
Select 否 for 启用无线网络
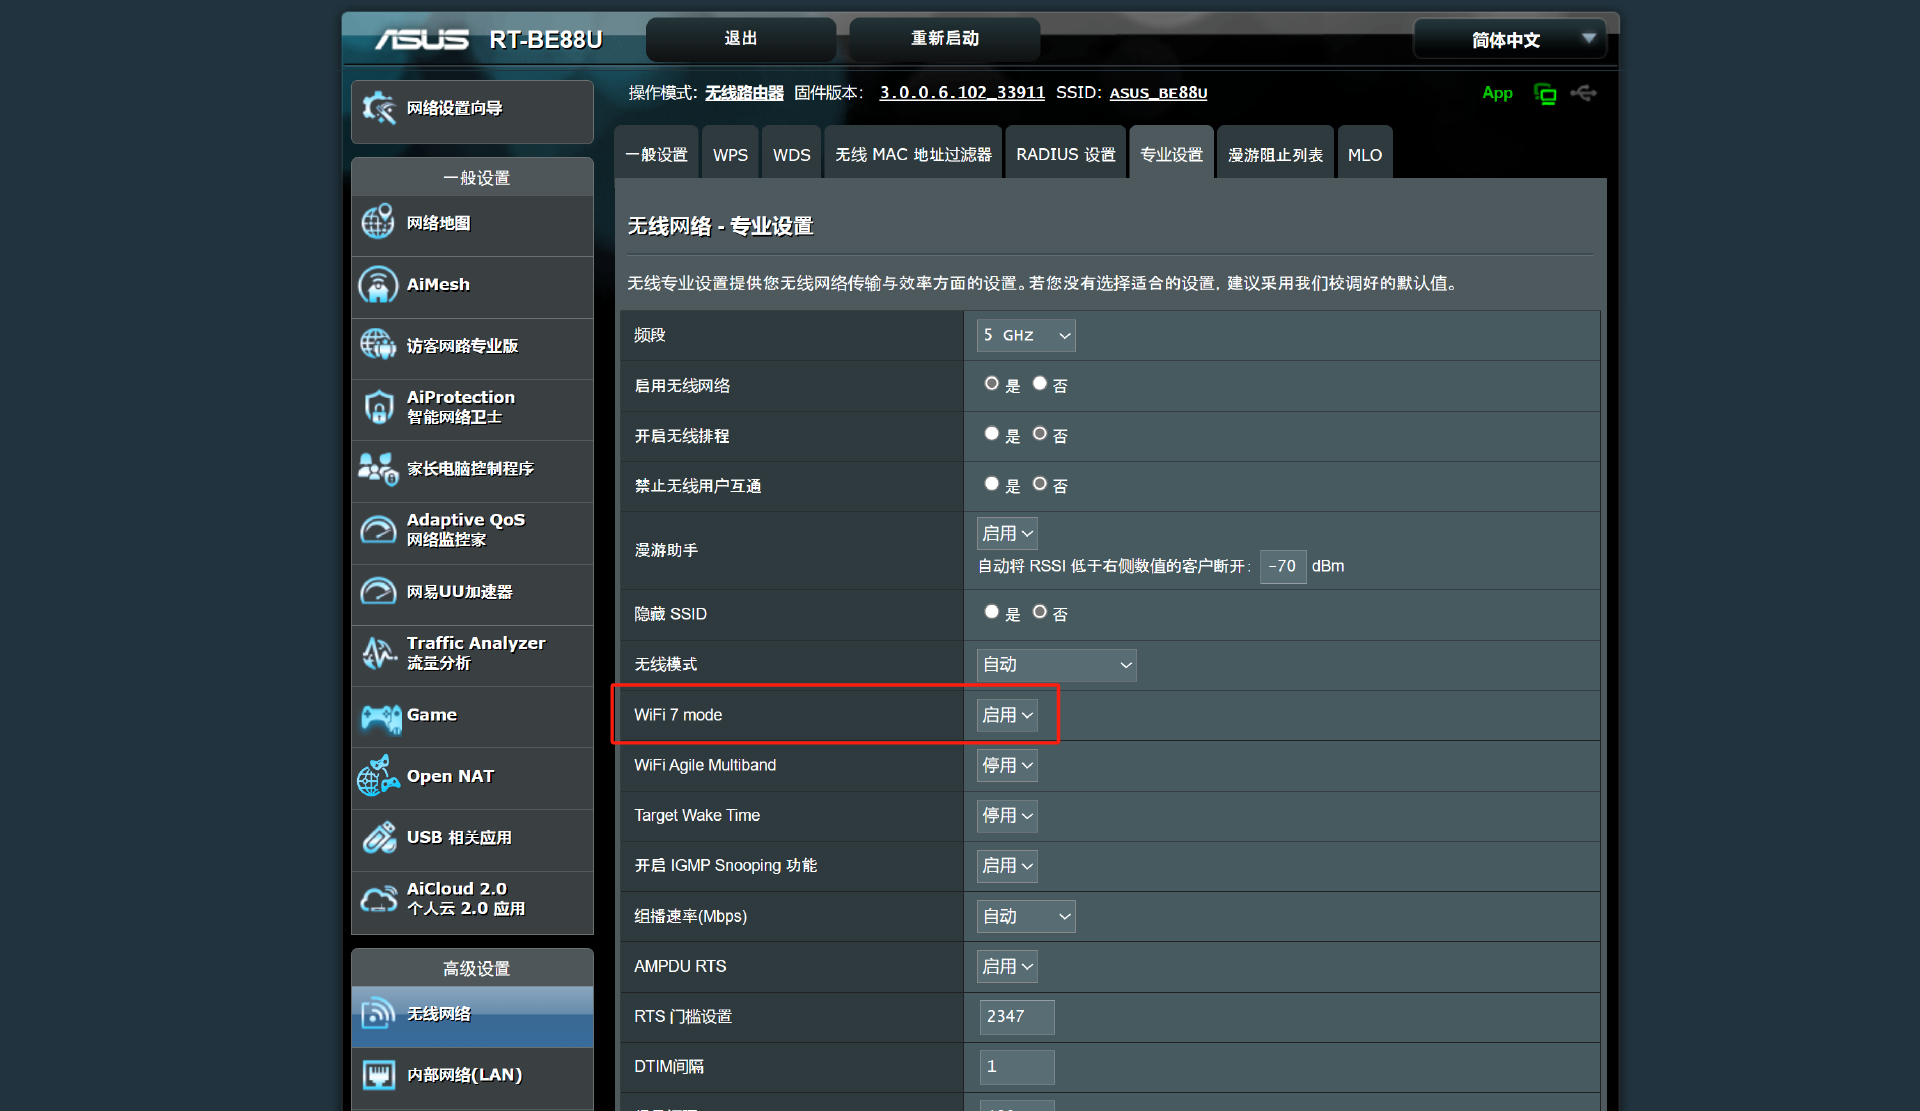[x=1039, y=384]
